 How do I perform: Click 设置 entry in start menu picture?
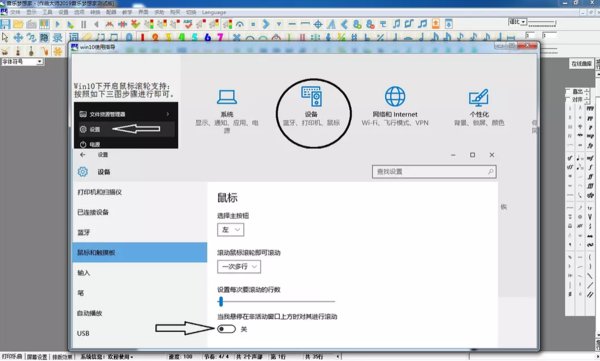coord(95,129)
